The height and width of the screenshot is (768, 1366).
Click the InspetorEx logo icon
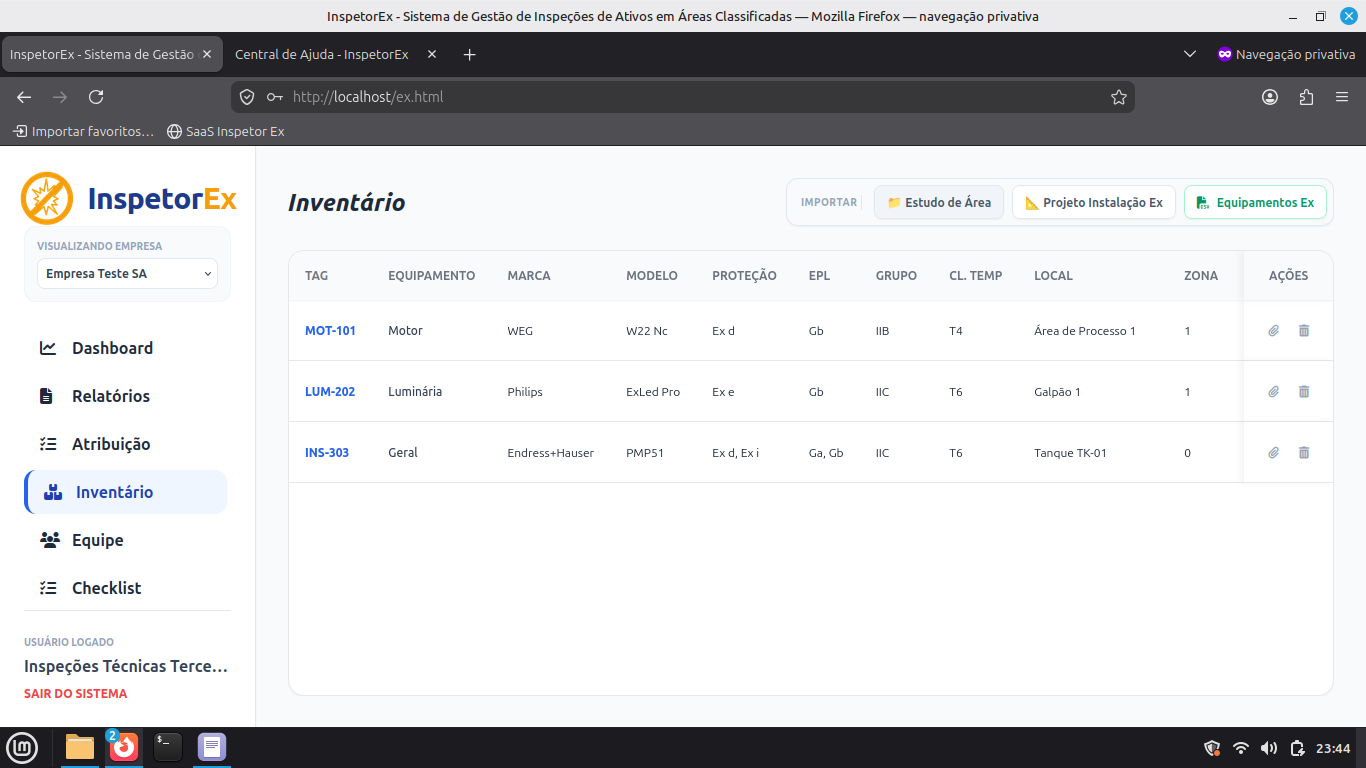(x=48, y=198)
